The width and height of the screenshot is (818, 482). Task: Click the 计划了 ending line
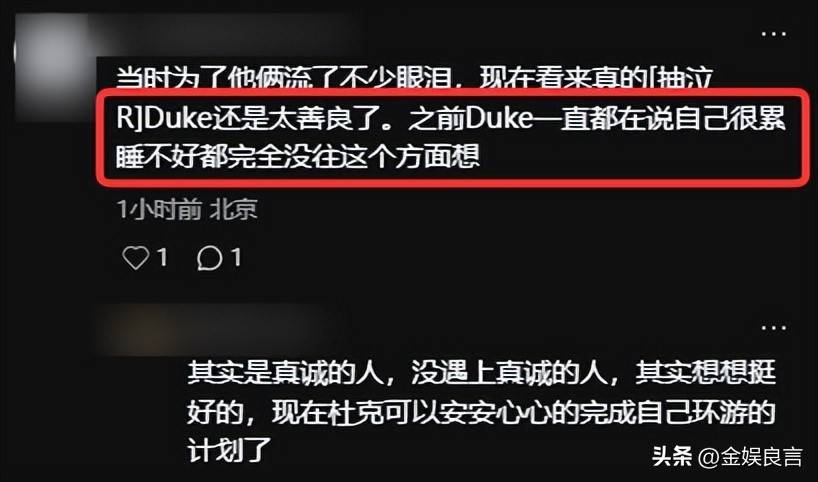coord(230,449)
